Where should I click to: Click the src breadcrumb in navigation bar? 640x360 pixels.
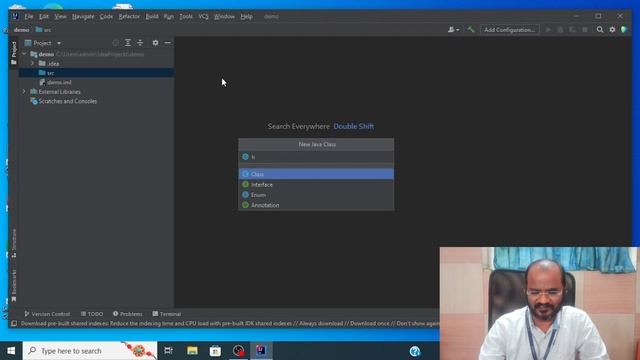(x=43, y=30)
